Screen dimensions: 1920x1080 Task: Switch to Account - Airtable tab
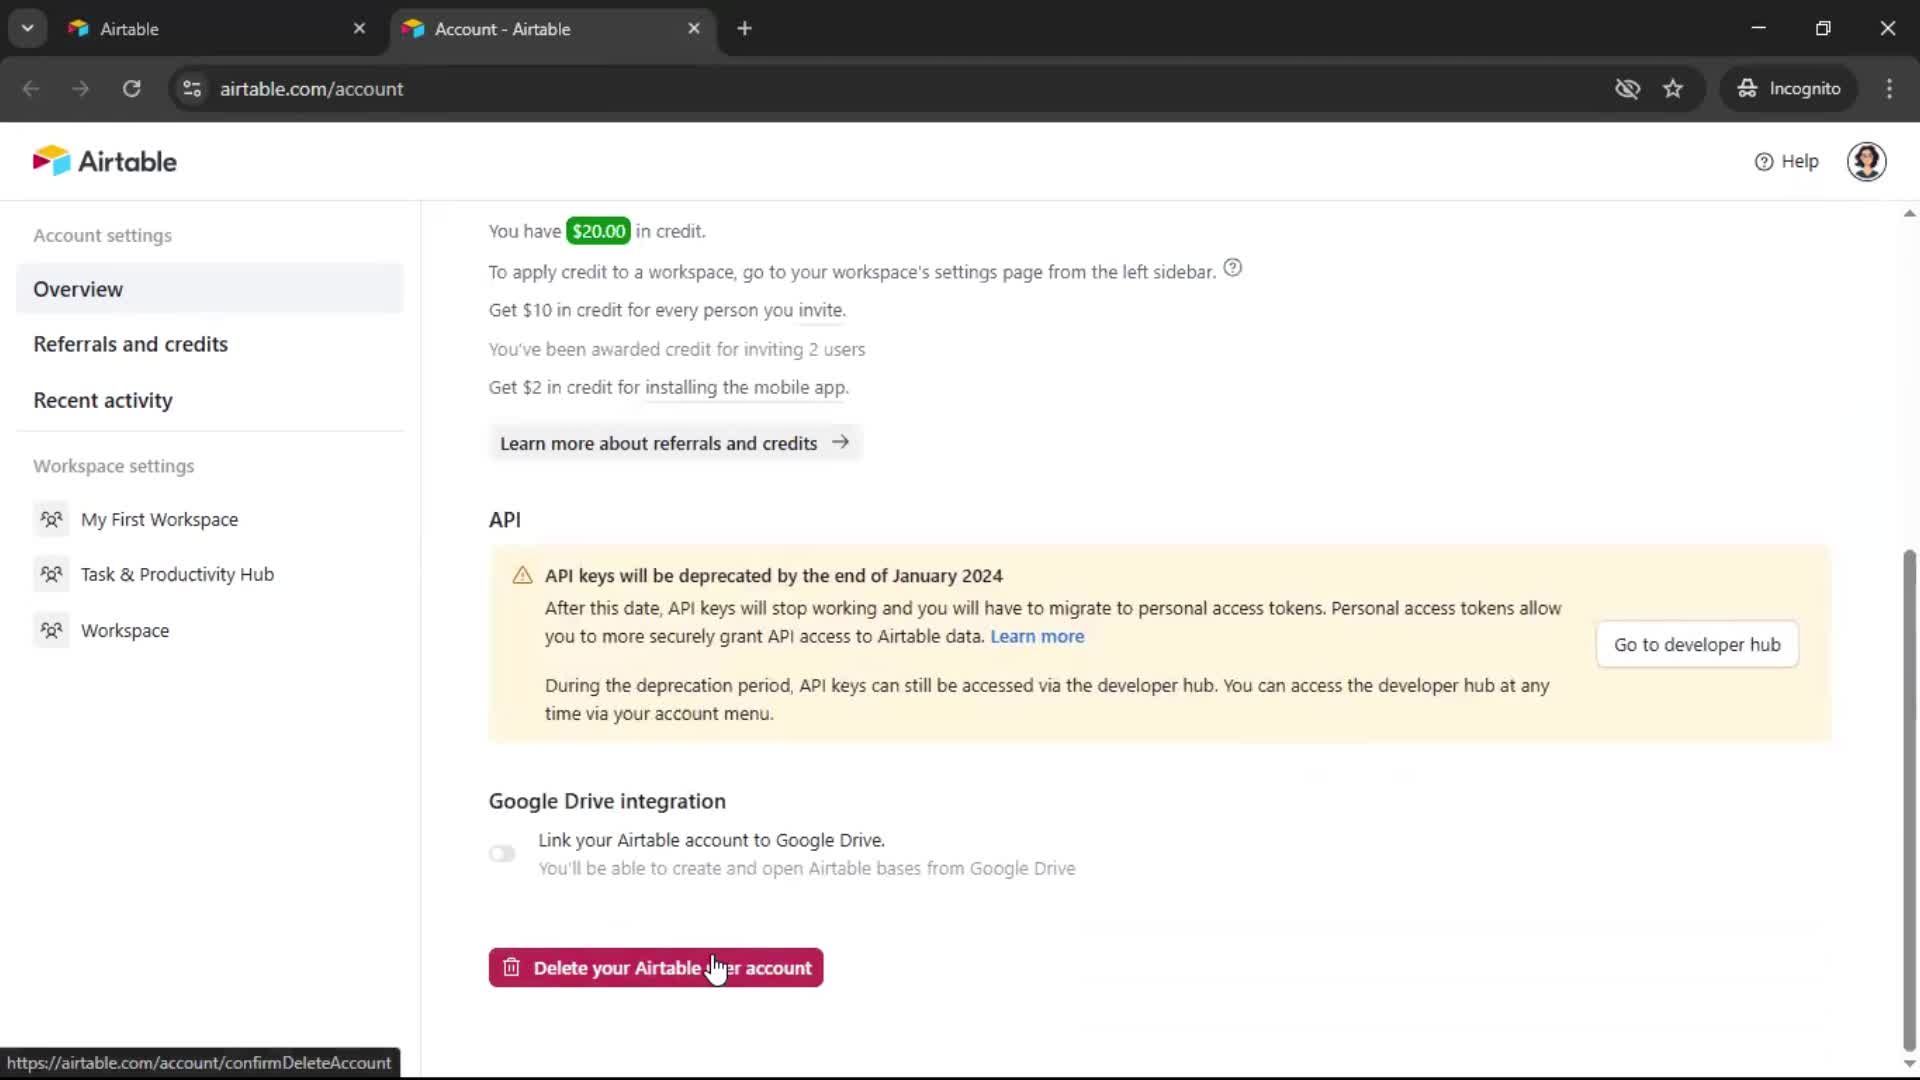coord(553,29)
